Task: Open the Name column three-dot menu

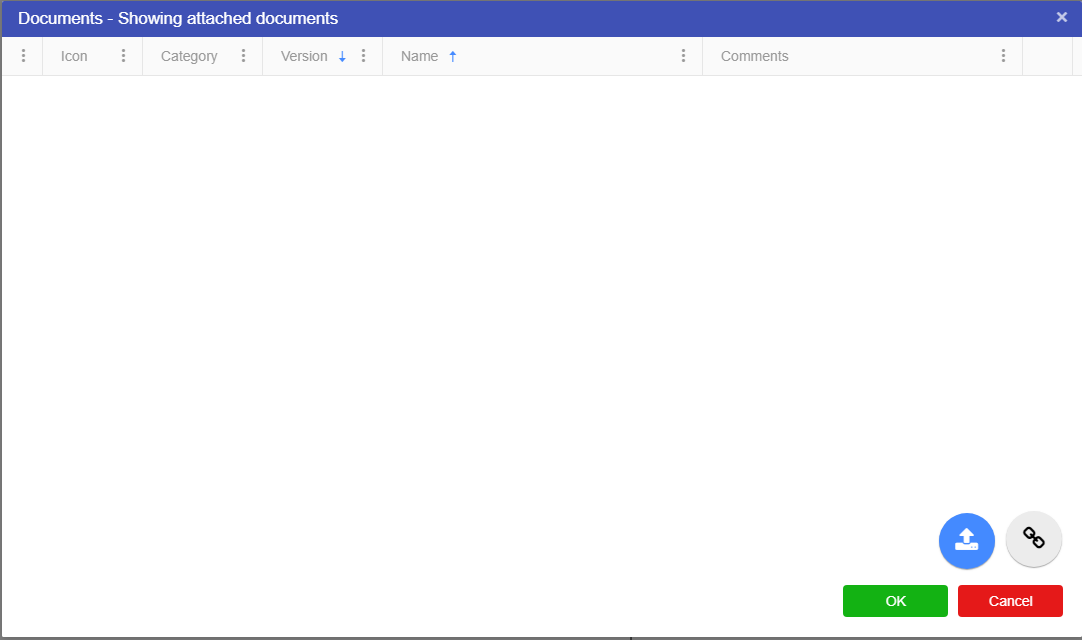Action: [683, 56]
